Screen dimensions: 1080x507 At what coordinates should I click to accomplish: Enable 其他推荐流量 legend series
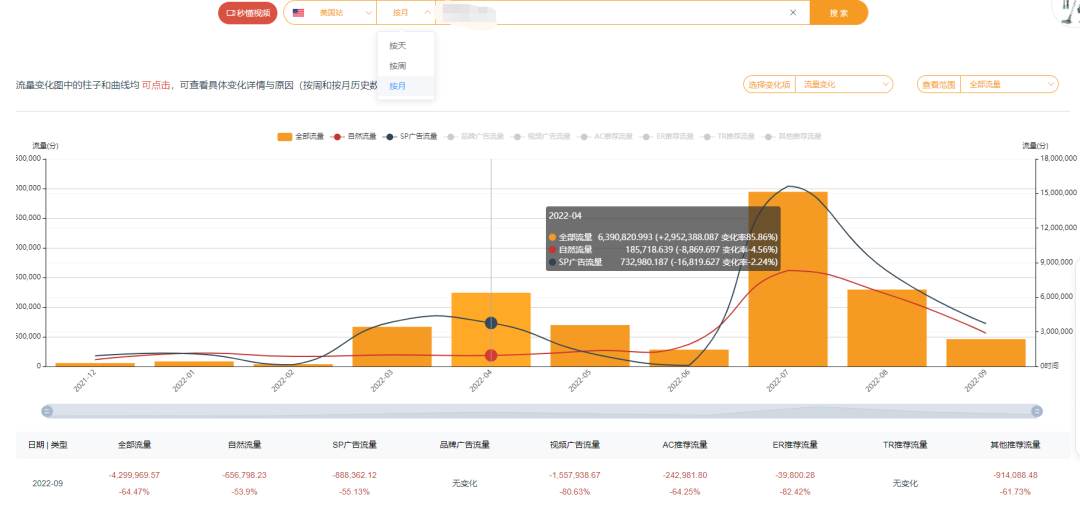click(792, 136)
